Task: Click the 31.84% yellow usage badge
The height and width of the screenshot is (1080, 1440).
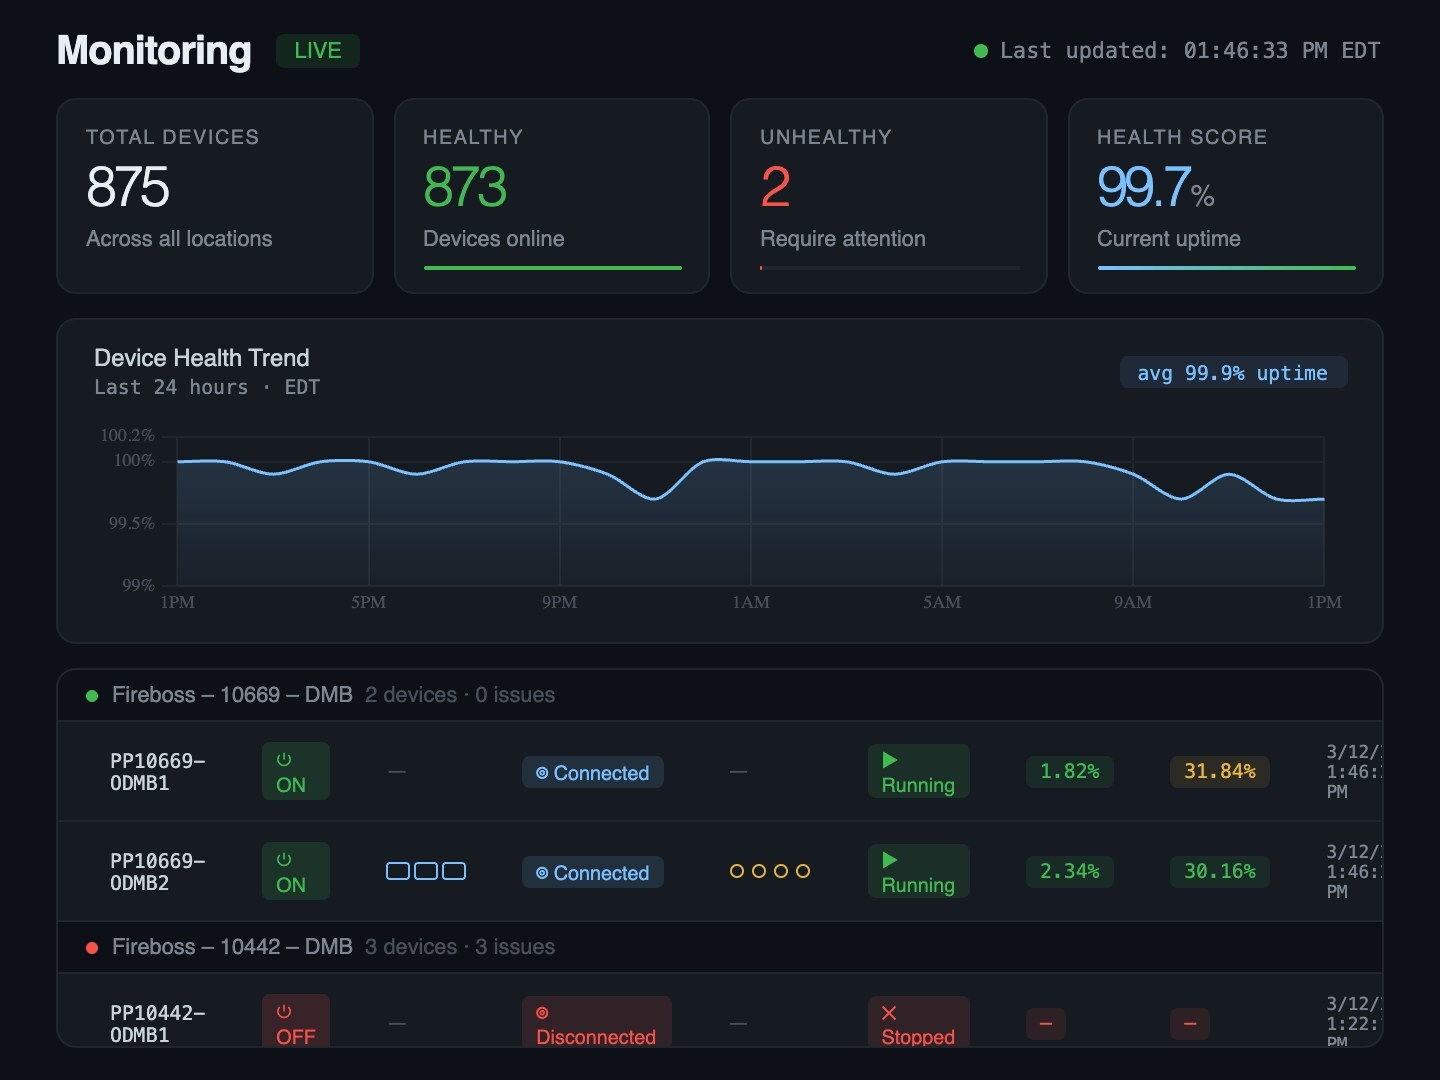Action: coord(1219,772)
